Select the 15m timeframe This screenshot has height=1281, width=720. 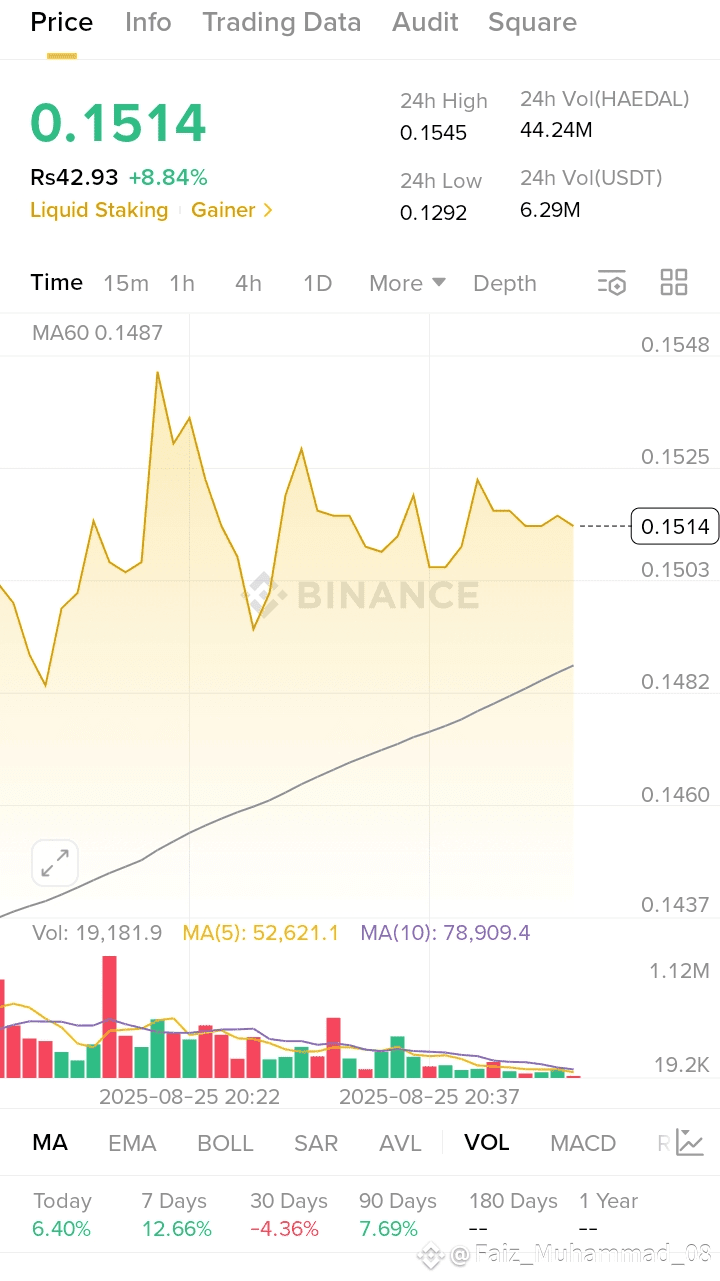point(126,283)
